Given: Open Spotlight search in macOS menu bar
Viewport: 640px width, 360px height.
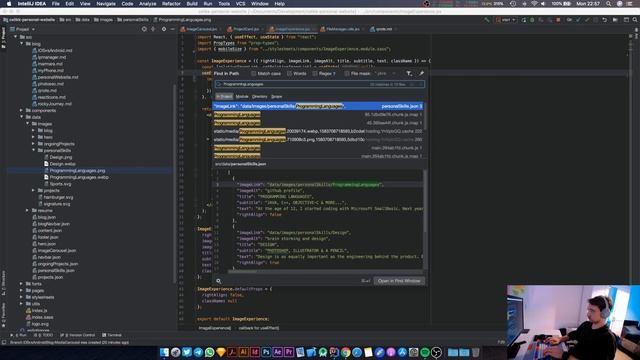Looking at the screenshot, I should tap(609, 4).
